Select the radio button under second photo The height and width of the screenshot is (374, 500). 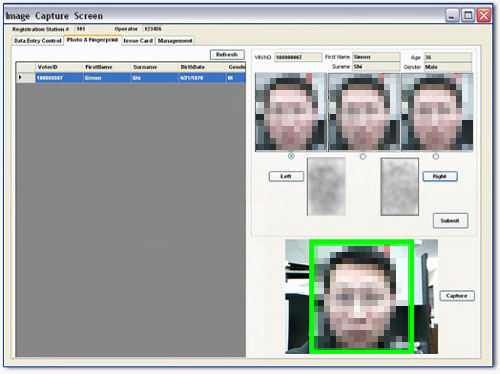point(363,156)
